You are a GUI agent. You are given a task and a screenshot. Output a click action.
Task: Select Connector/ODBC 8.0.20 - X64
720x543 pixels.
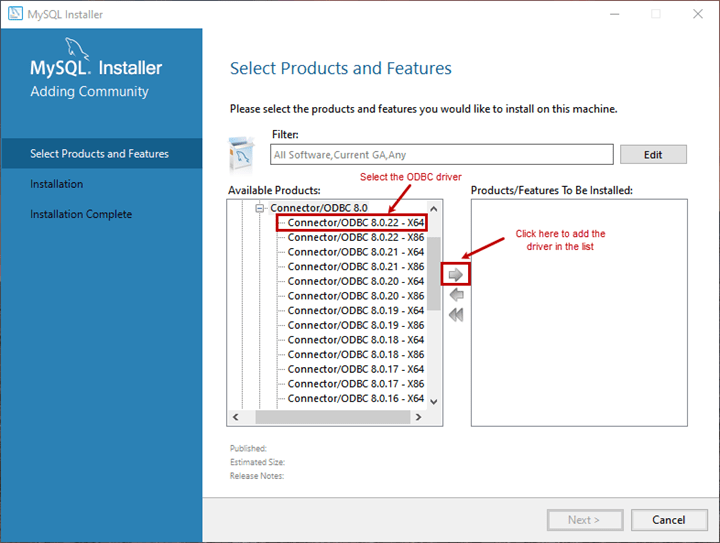point(355,281)
